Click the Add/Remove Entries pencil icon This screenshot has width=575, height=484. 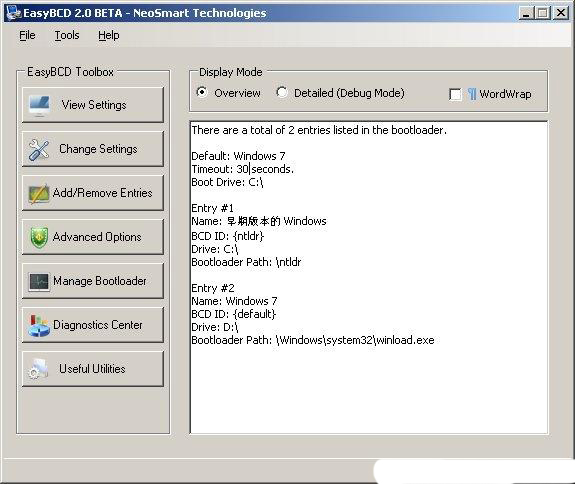pyautogui.click(x=39, y=193)
